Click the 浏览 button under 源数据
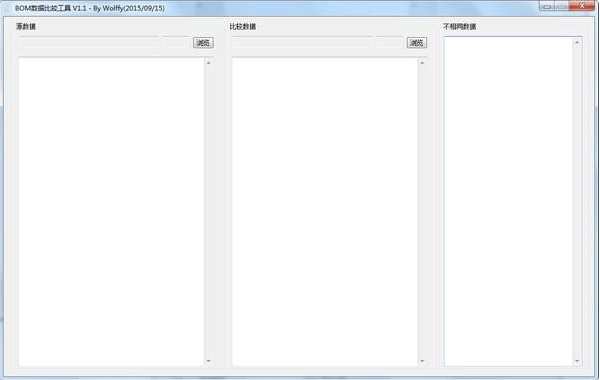600x380 pixels. [203, 43]
